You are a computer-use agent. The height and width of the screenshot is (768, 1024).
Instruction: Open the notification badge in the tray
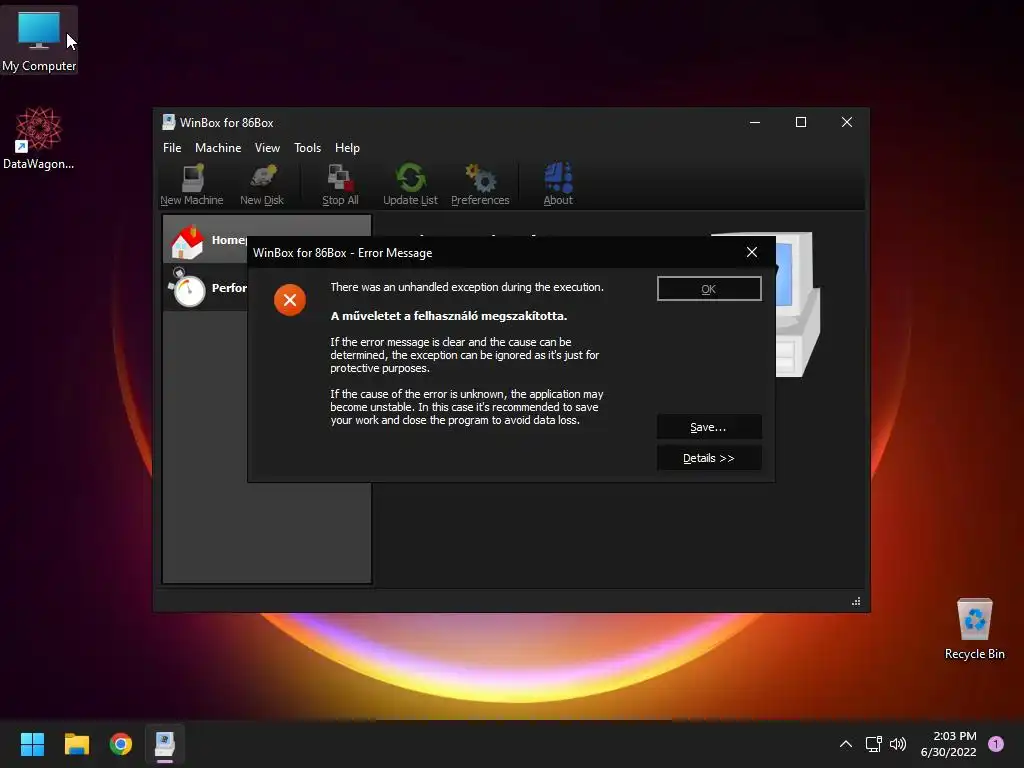(x=996, y=744)
